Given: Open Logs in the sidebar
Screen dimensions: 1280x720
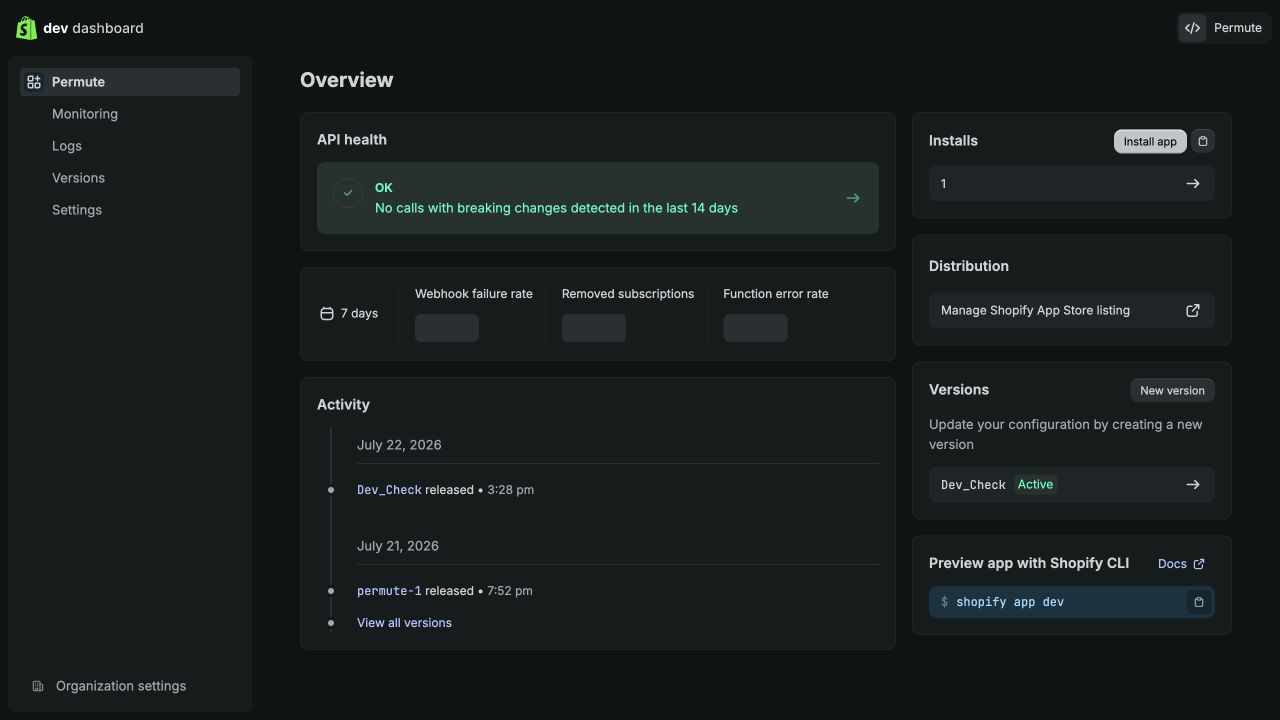Looking at the screenshot, I should pos(67,146).
